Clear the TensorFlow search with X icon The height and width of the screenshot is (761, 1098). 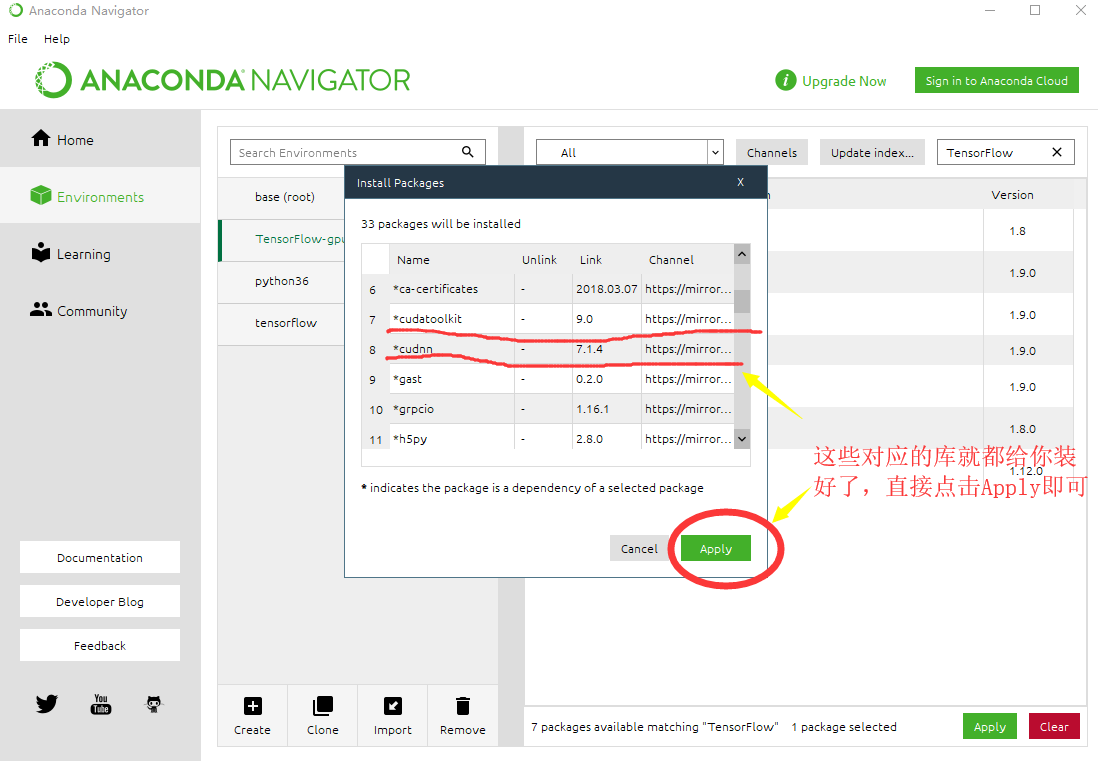(x=1057, y=152)
